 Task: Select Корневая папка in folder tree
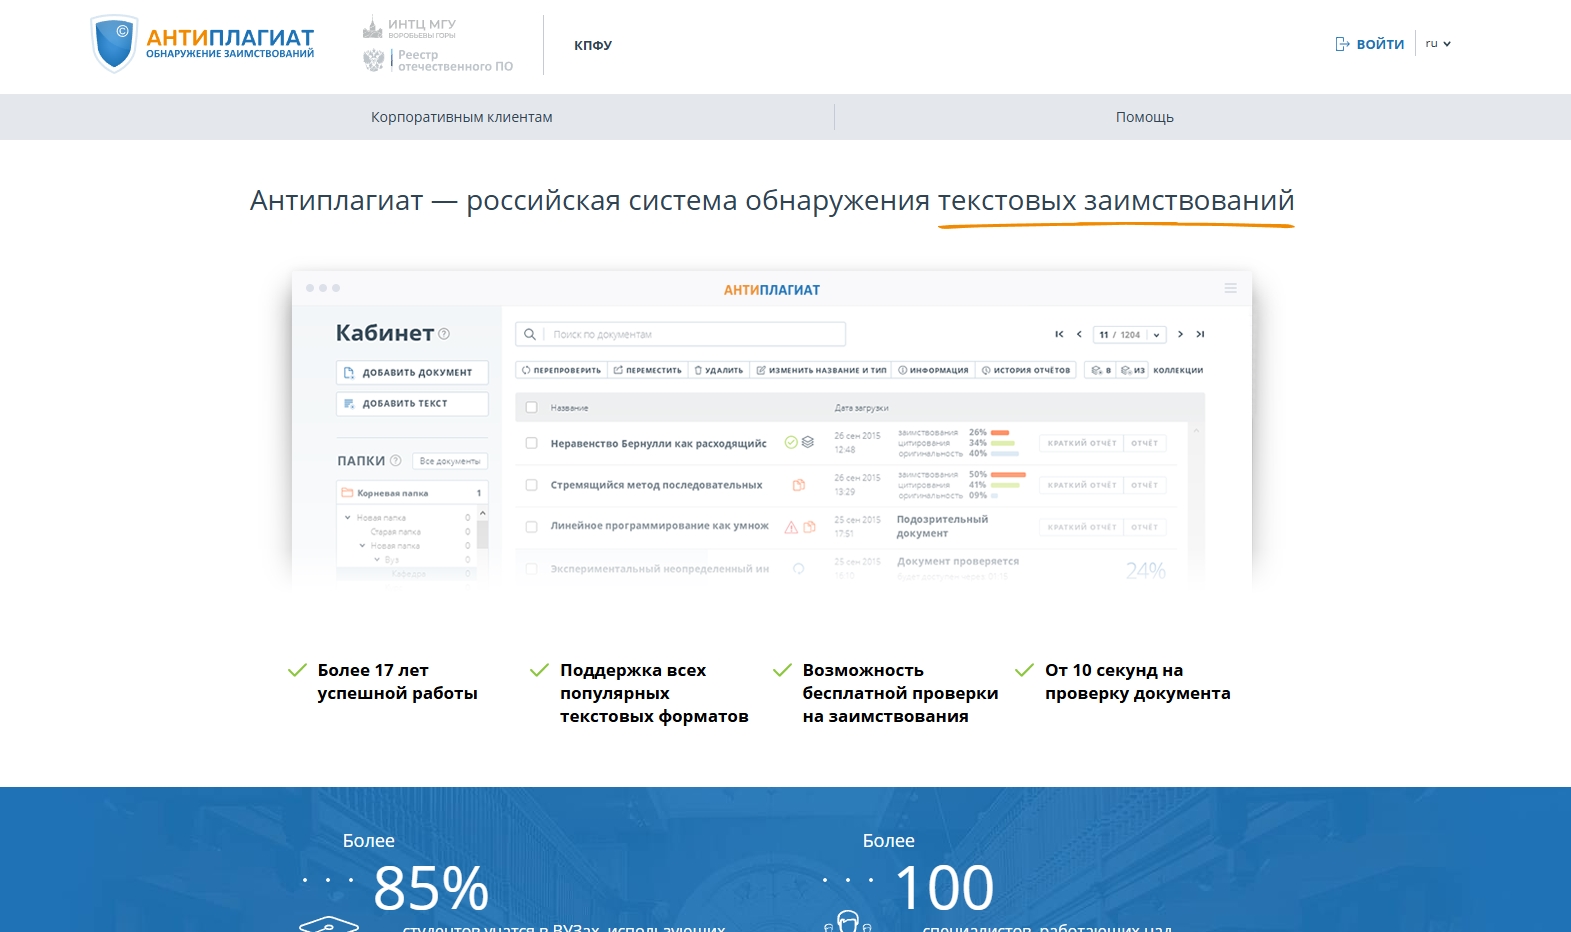[412, 493]
